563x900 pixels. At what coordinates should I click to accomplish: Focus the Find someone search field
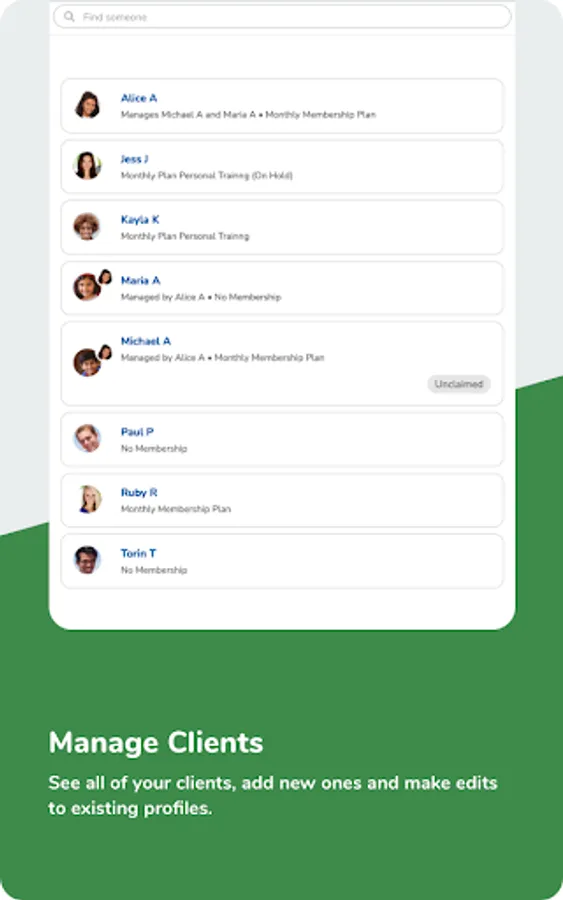[282, 17]
